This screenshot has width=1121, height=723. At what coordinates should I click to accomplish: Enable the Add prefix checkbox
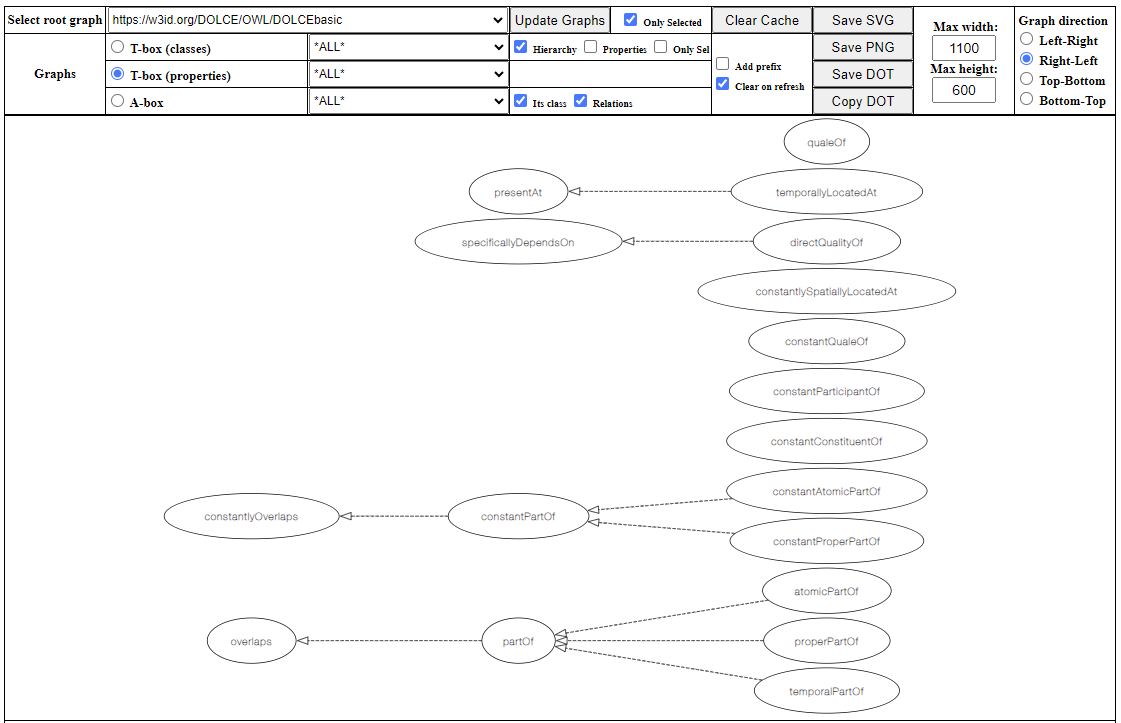(x=722, y=64)
